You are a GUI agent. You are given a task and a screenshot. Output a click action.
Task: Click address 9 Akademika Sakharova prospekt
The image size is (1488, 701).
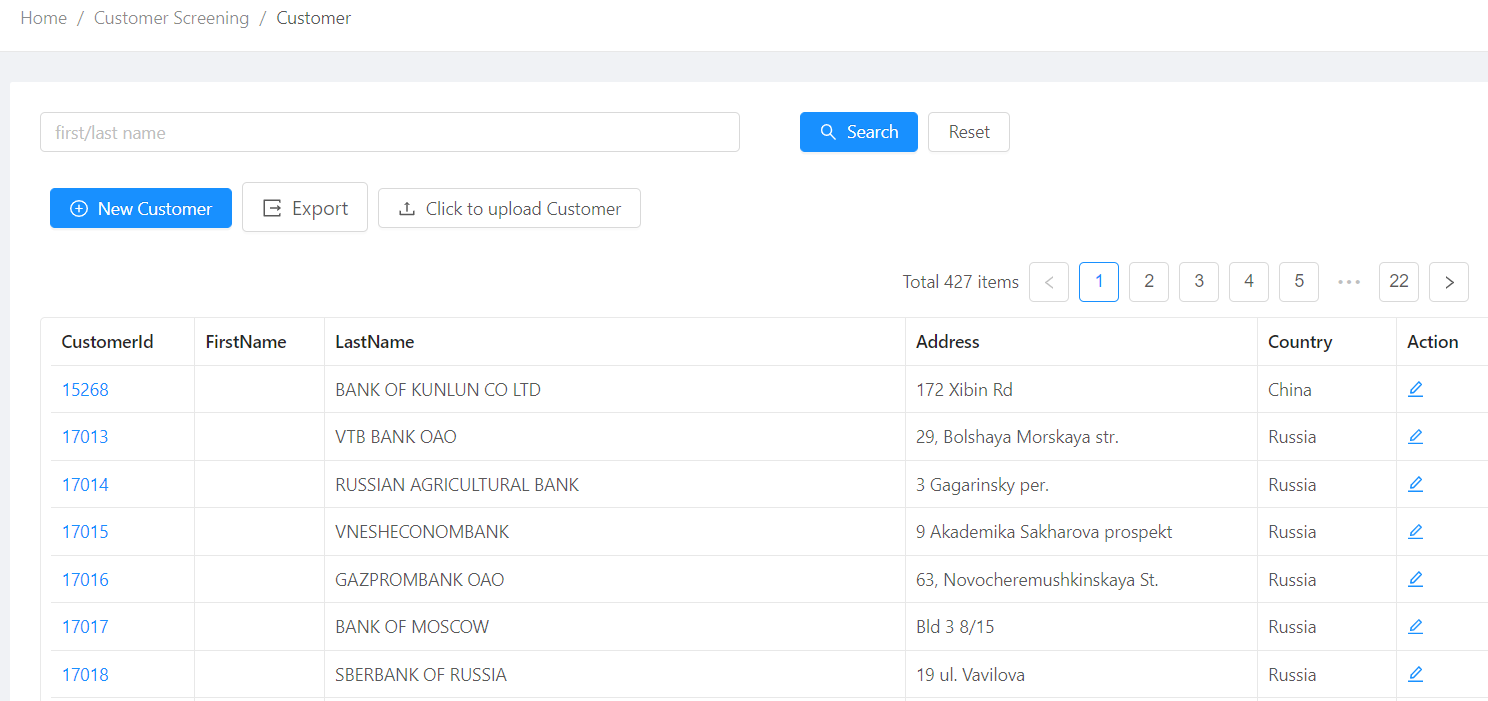pos(1044,532)
